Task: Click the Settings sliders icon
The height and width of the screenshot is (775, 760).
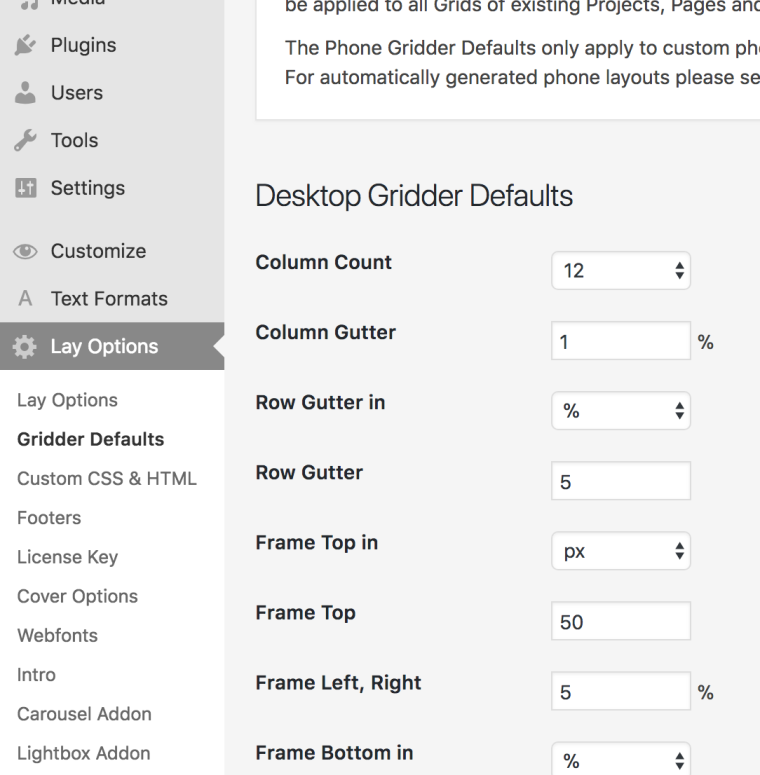Action: (x=25, y=188)
